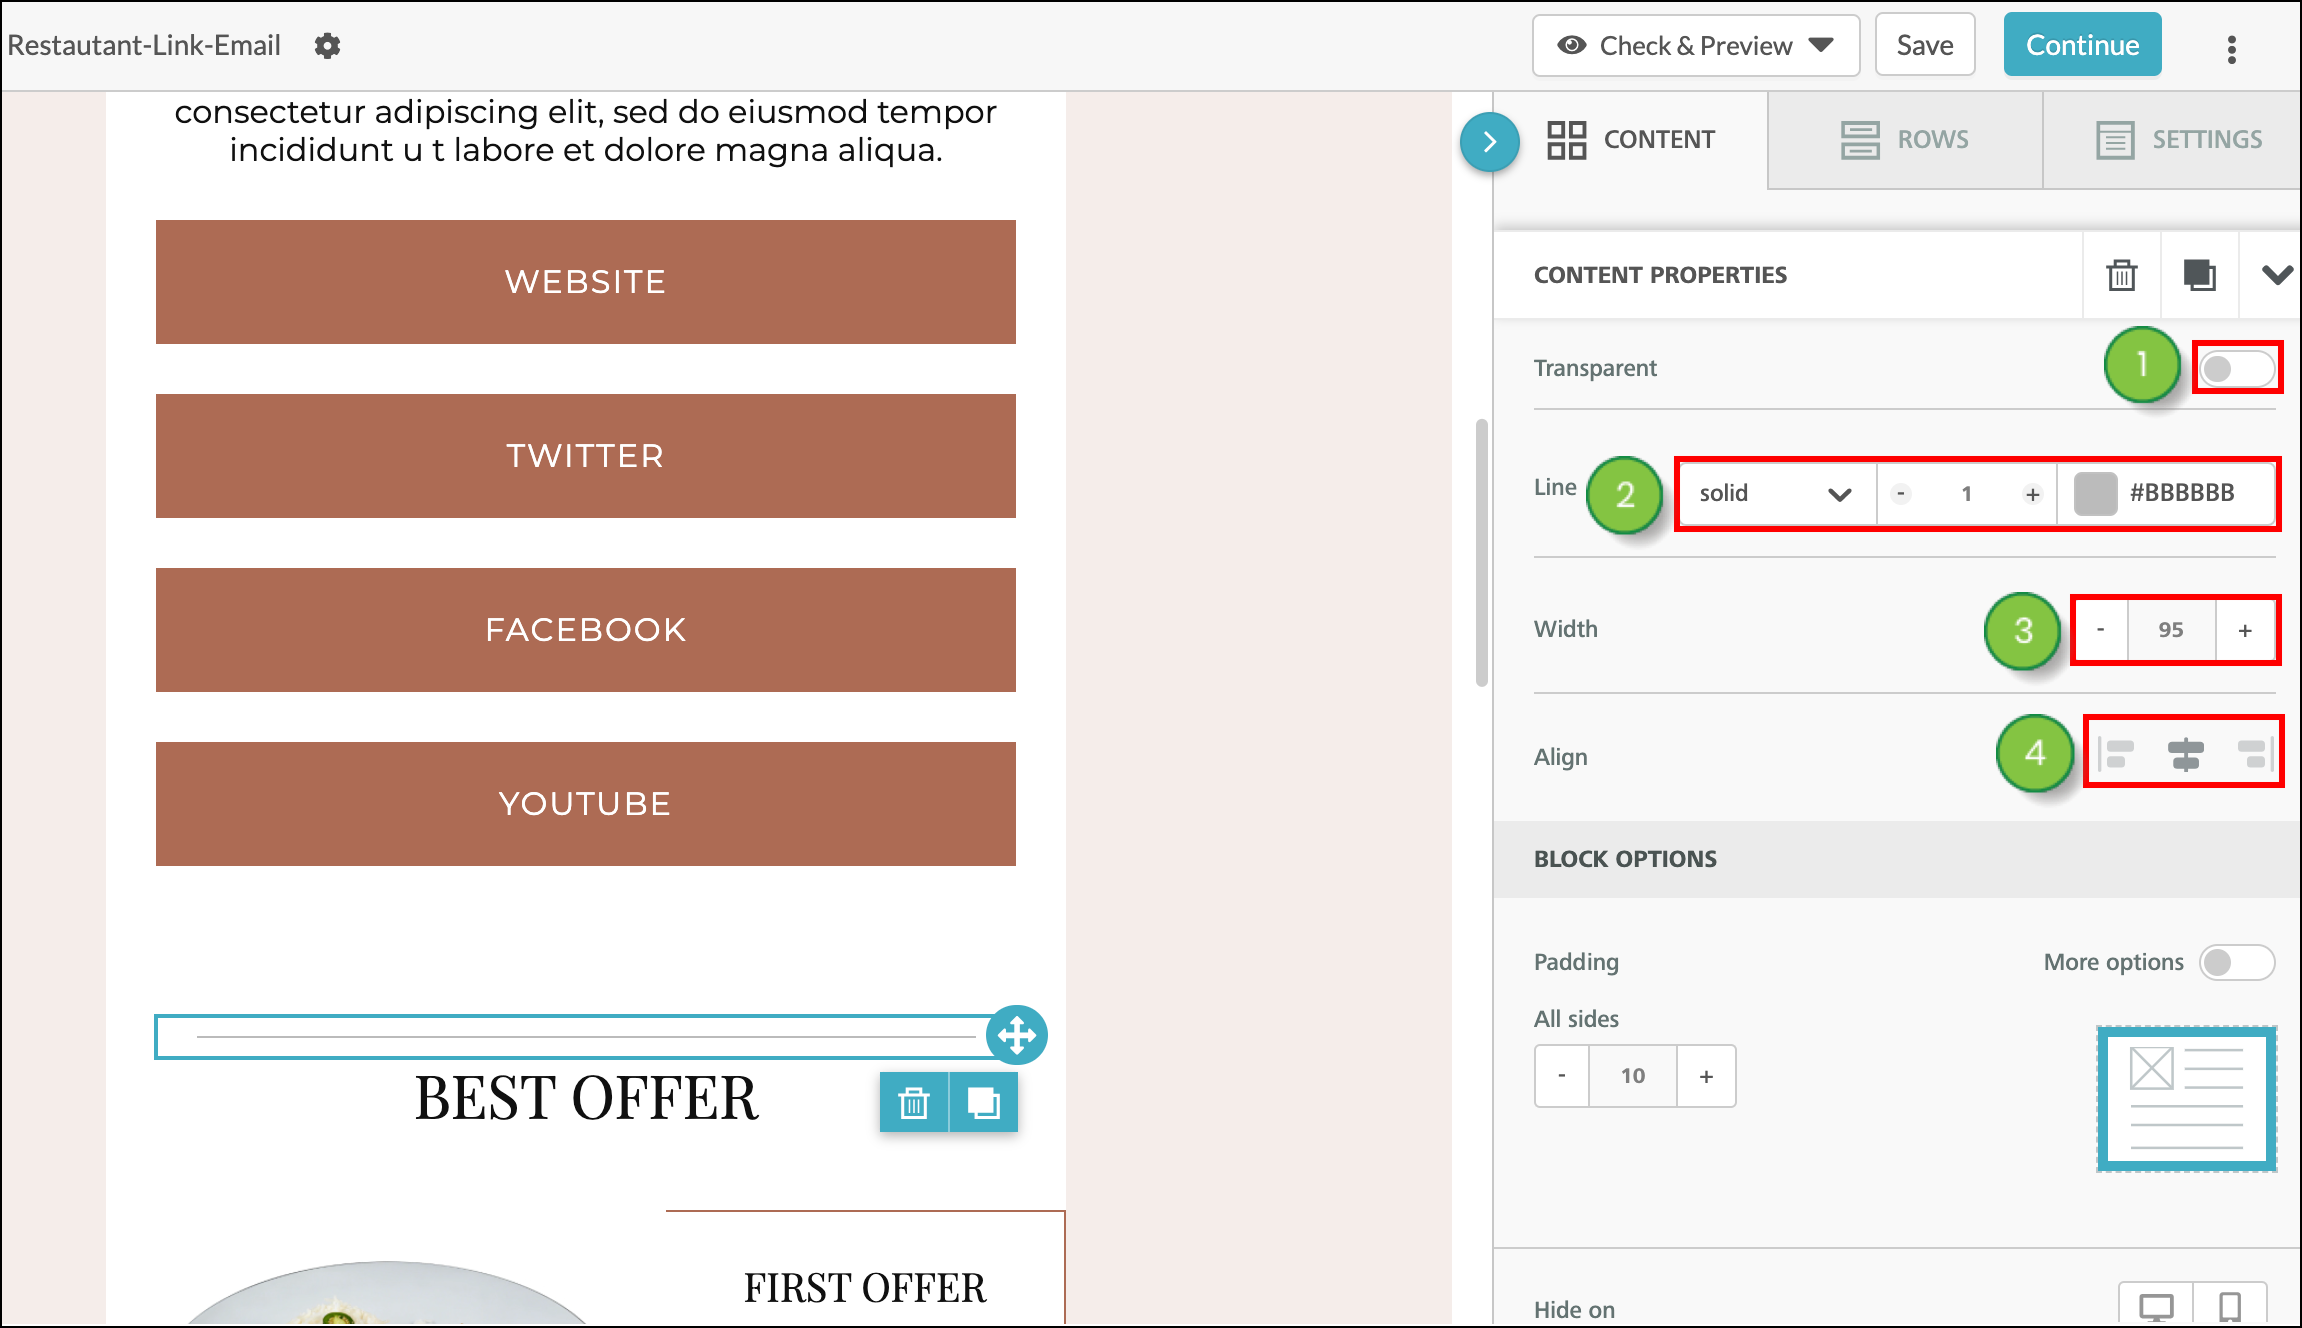This screenshot has width=2302, height=1328.
Task: Click the TWITTER button in email
Action: 586,456
